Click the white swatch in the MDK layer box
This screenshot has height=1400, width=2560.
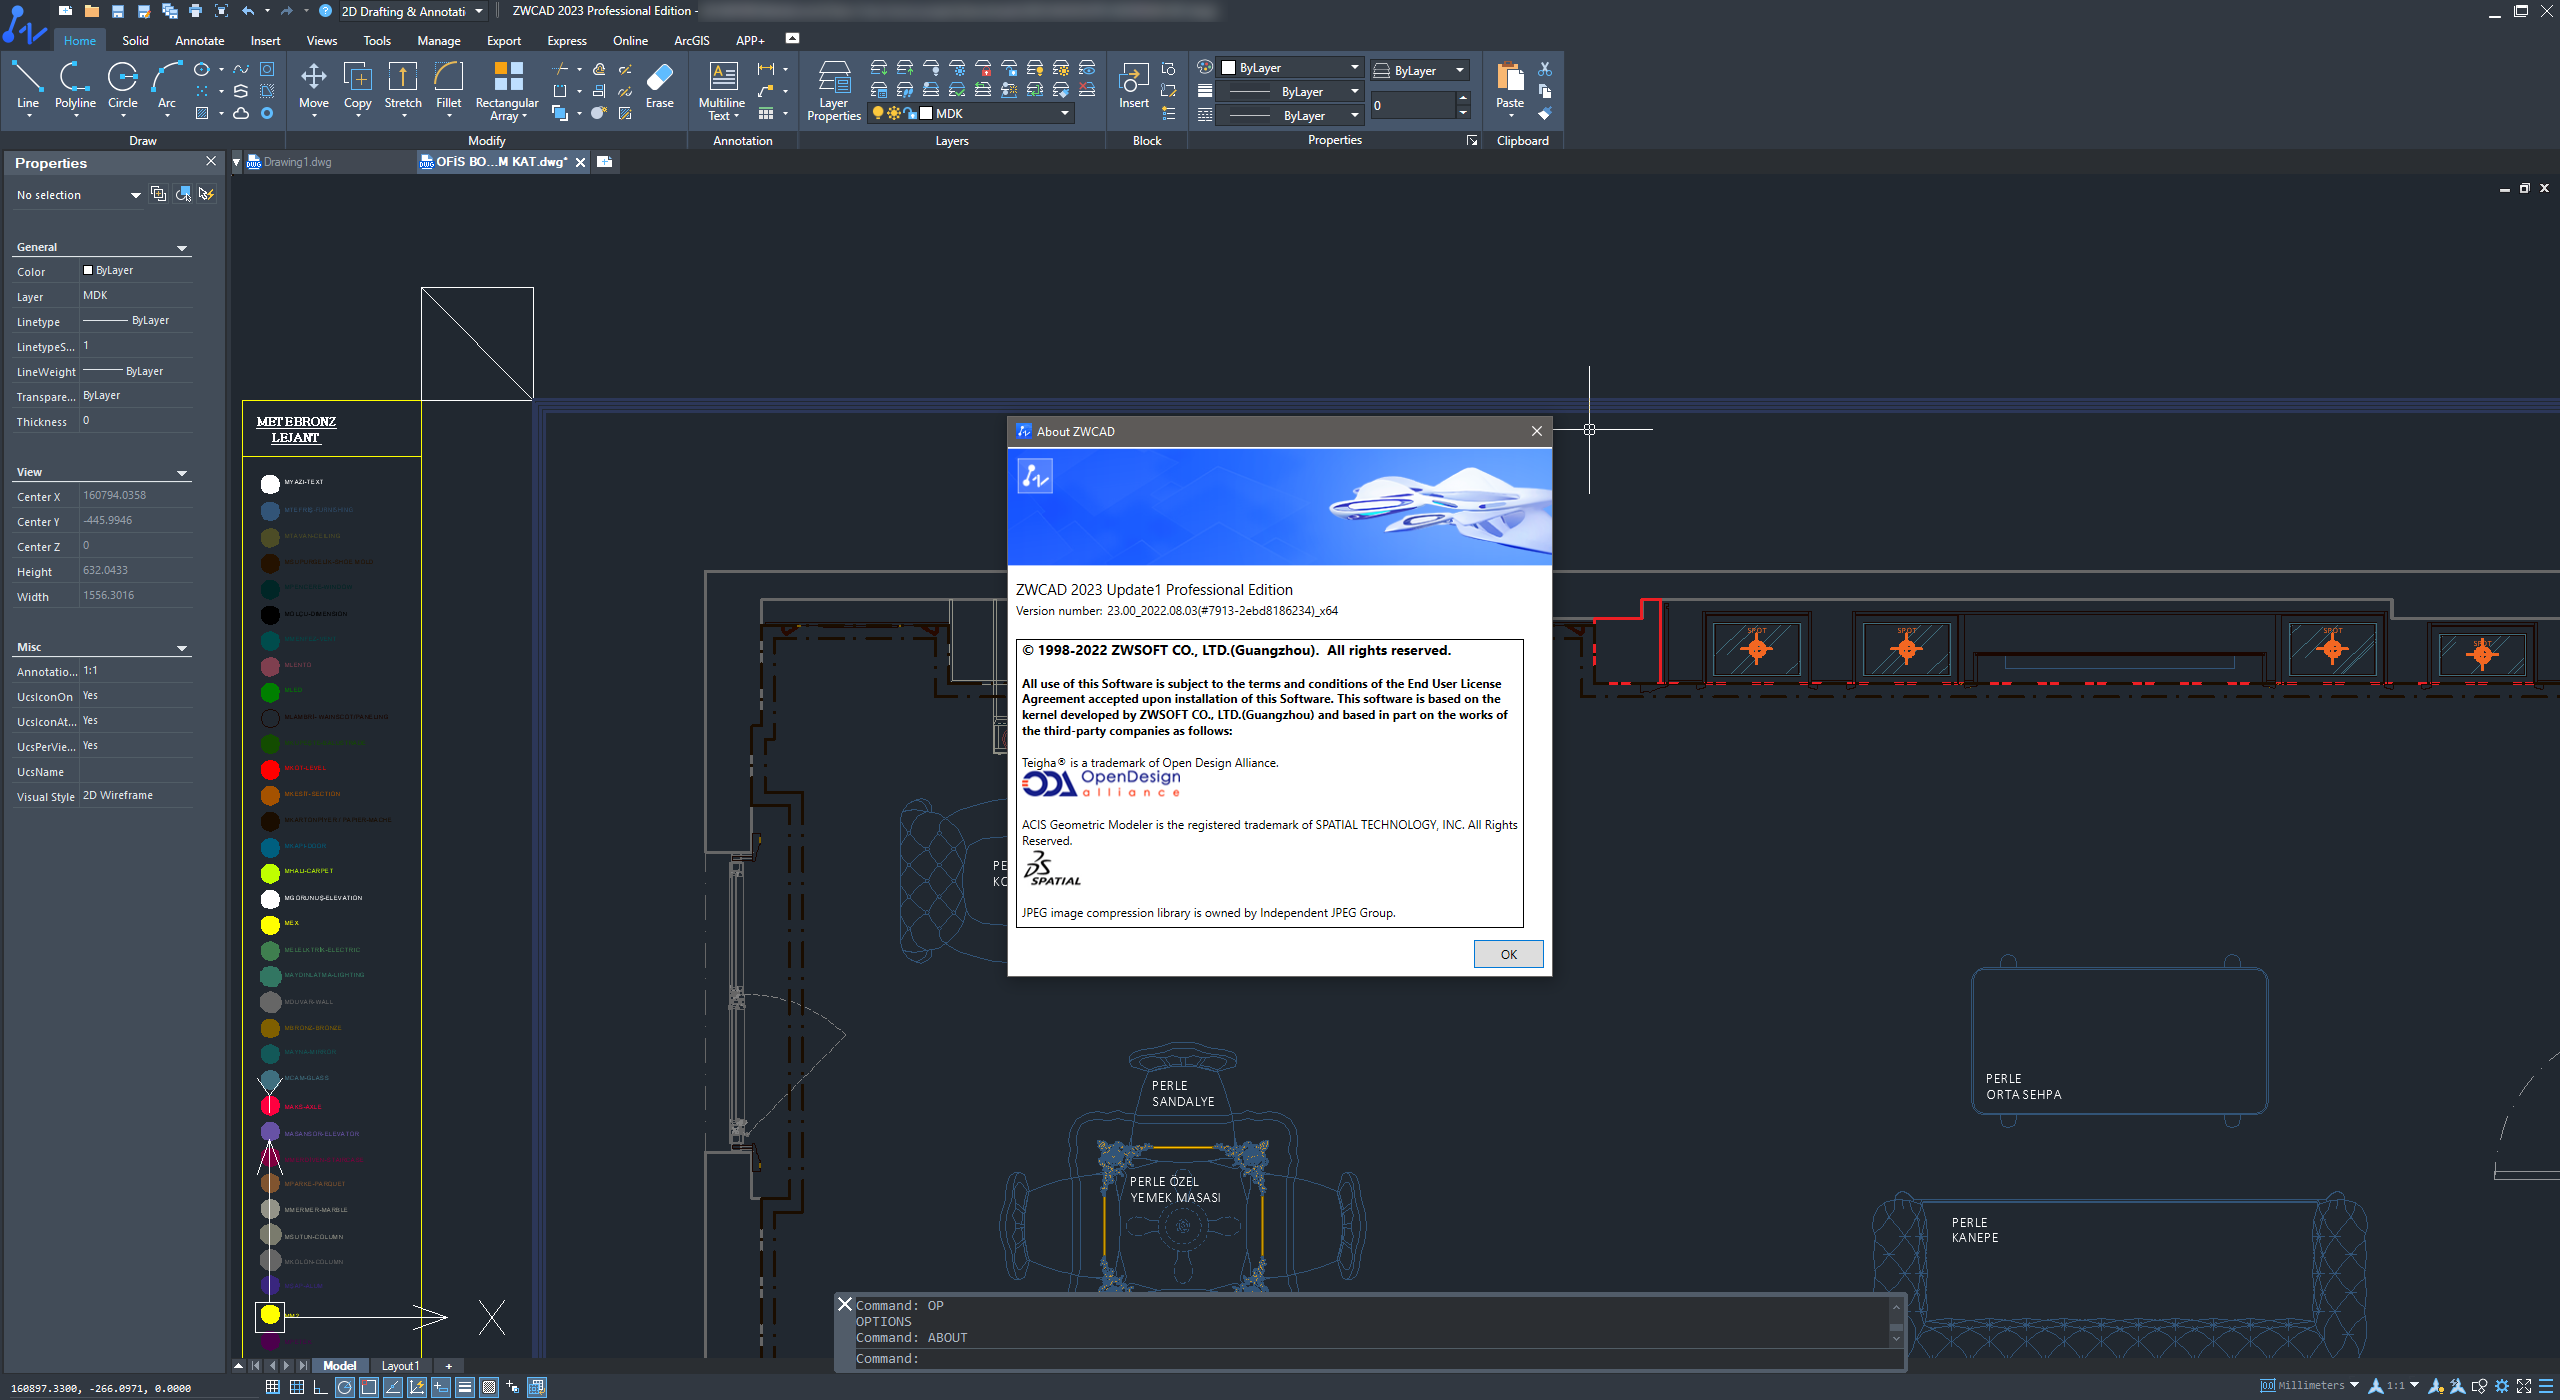click(926, 114)
